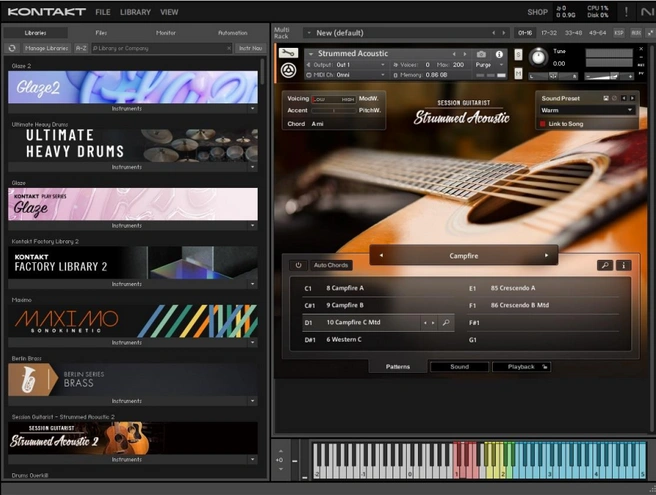
Task: Click the Native Instruments logo at the top right
Action: (x=647, y=12)
